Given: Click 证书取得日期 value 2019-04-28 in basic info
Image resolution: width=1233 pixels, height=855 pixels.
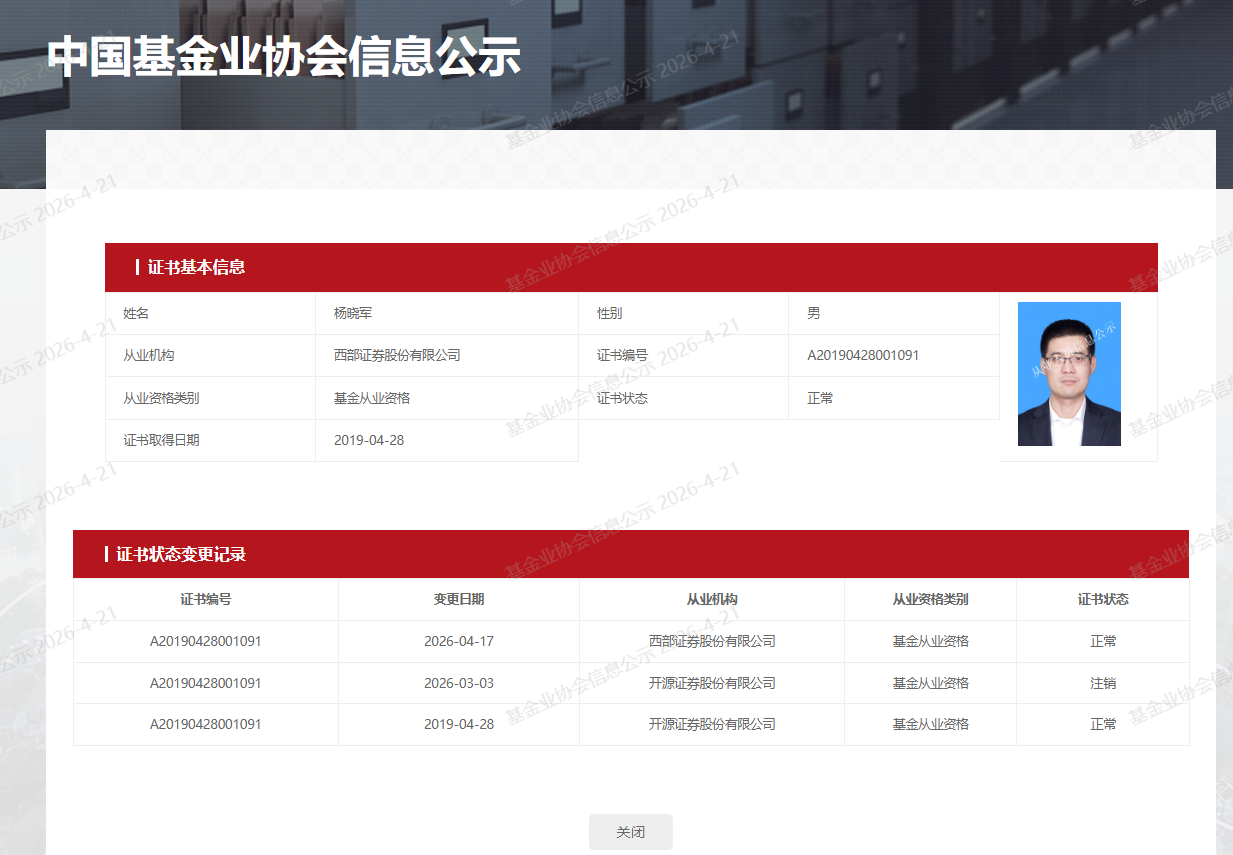Looking at the screenshot, I should (x=369, y=440).
